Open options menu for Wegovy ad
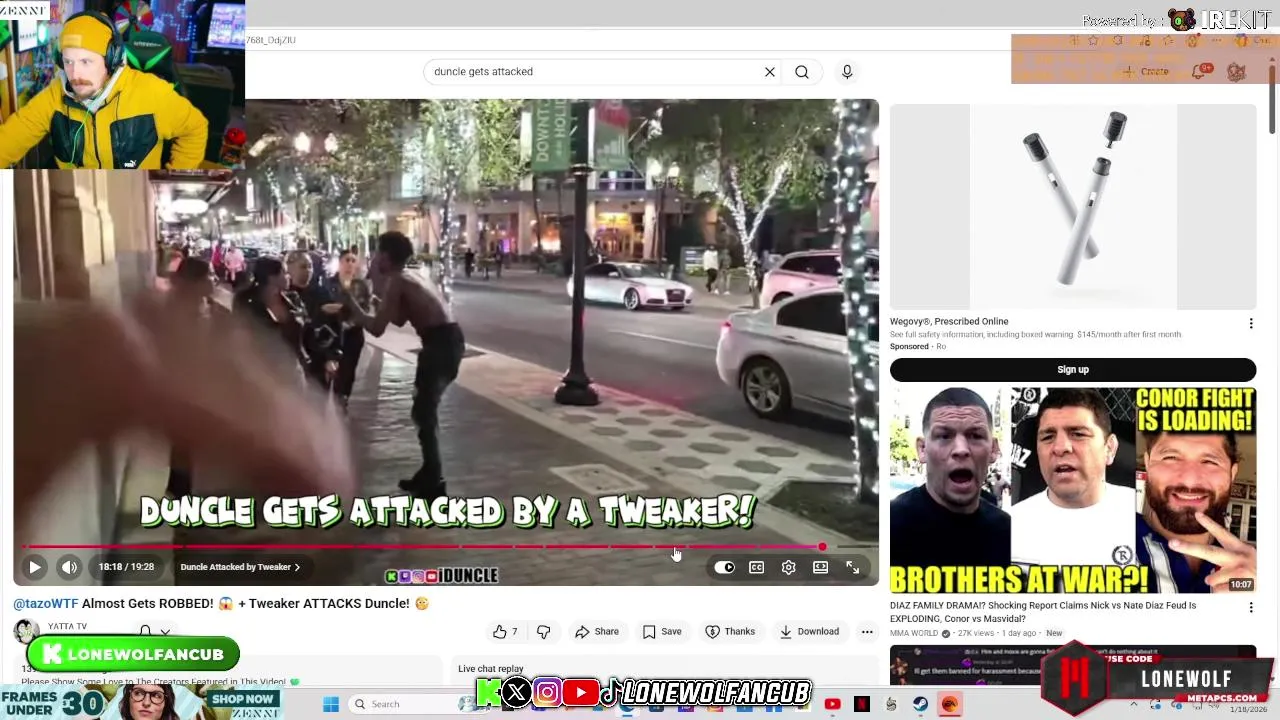Image resolution: width=1280 pixels, height=720 pixels. click(1250, 324)
